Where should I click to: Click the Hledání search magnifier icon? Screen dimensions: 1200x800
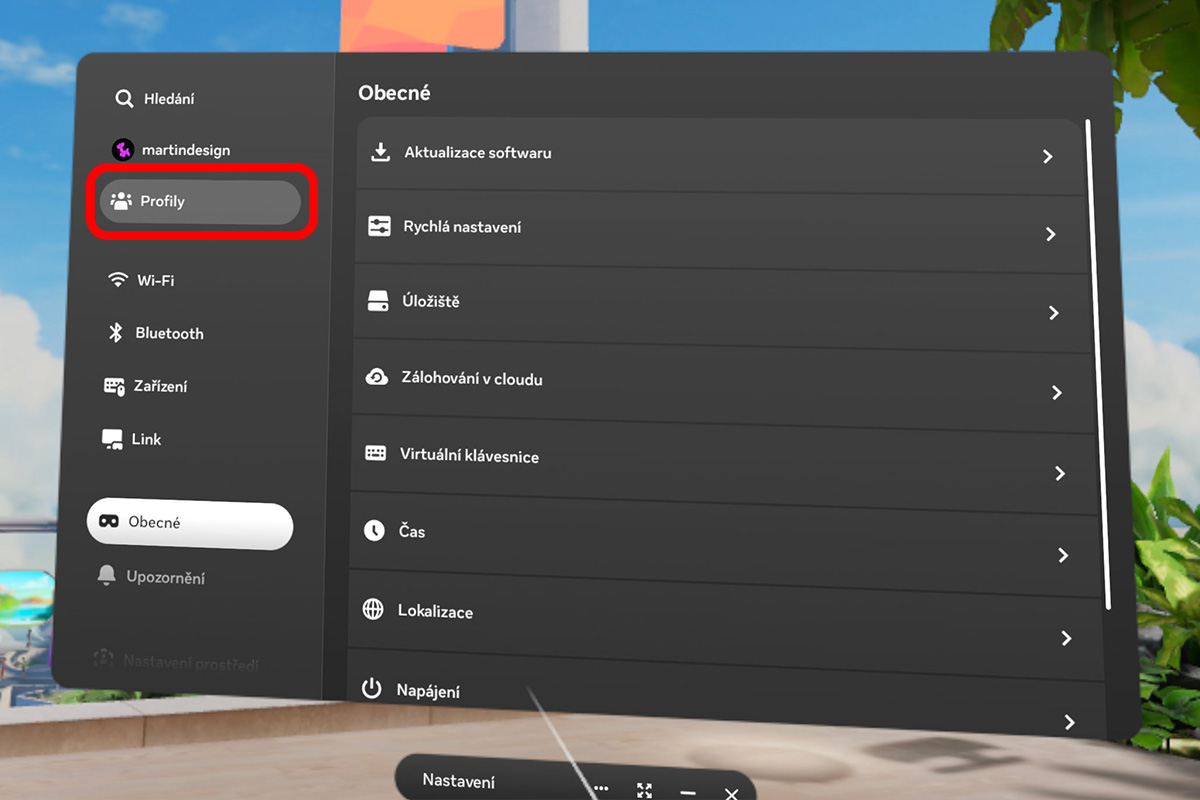click(x=124, y=99)
